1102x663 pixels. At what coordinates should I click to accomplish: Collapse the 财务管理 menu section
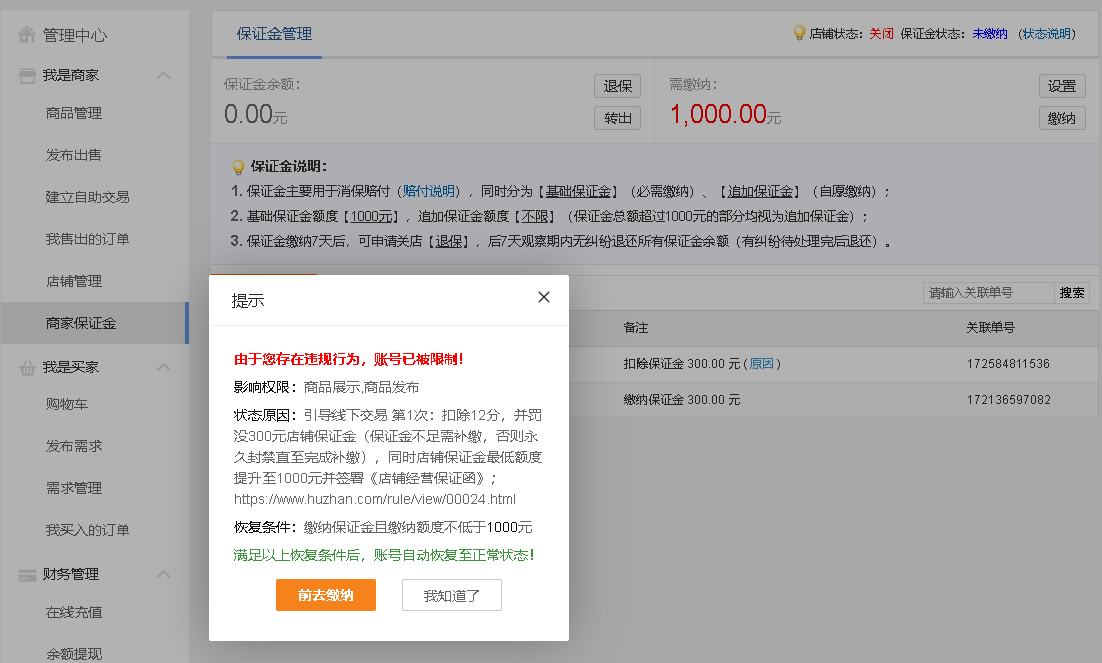click(x=164, y=575)
